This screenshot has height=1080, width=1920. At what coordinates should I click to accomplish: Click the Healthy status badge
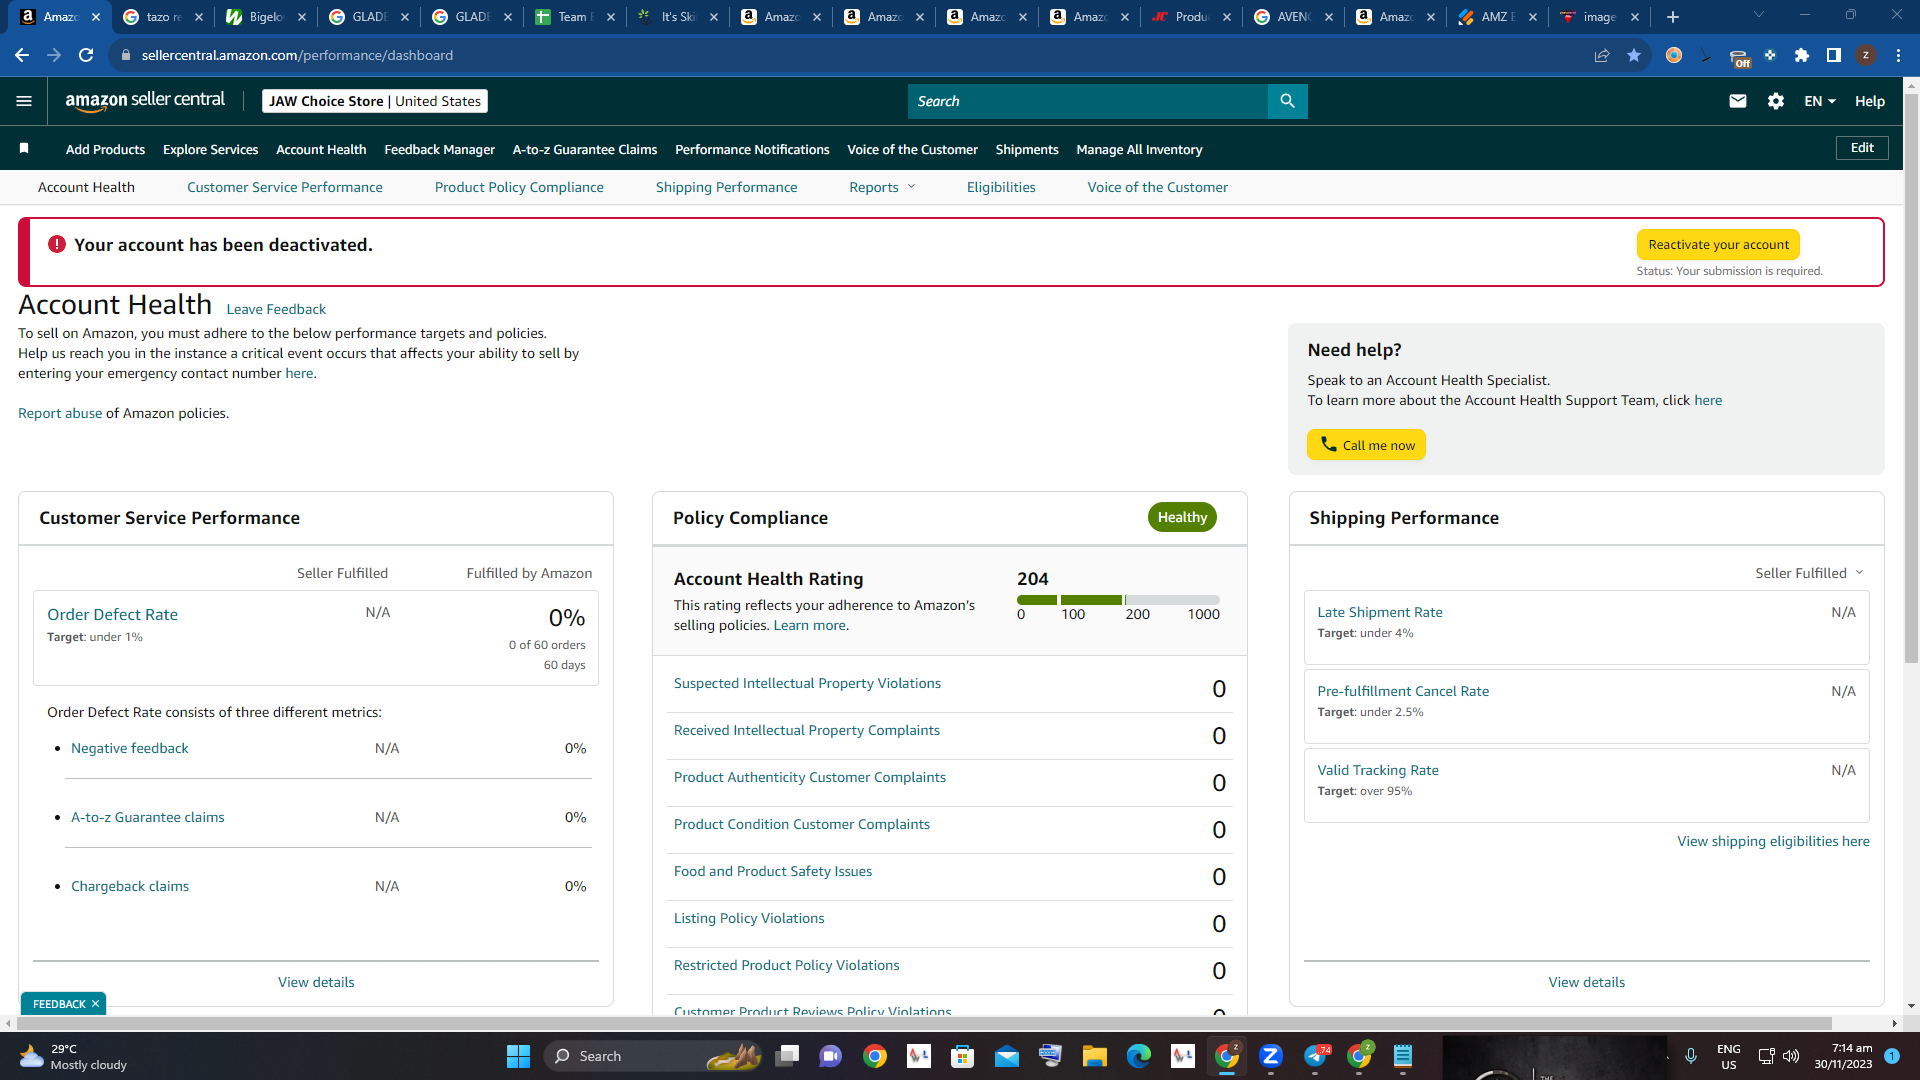[1182, 517]
